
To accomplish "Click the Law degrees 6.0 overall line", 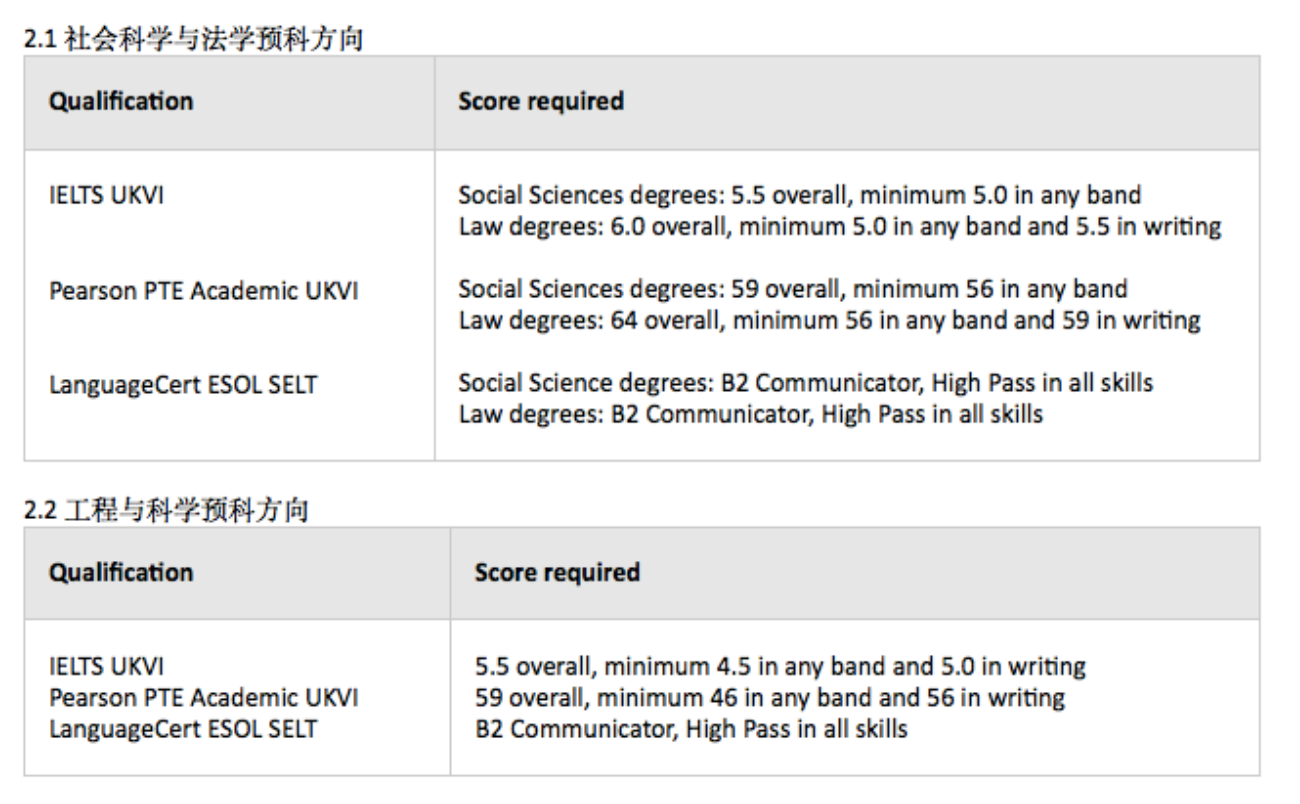I will [839, 226].
